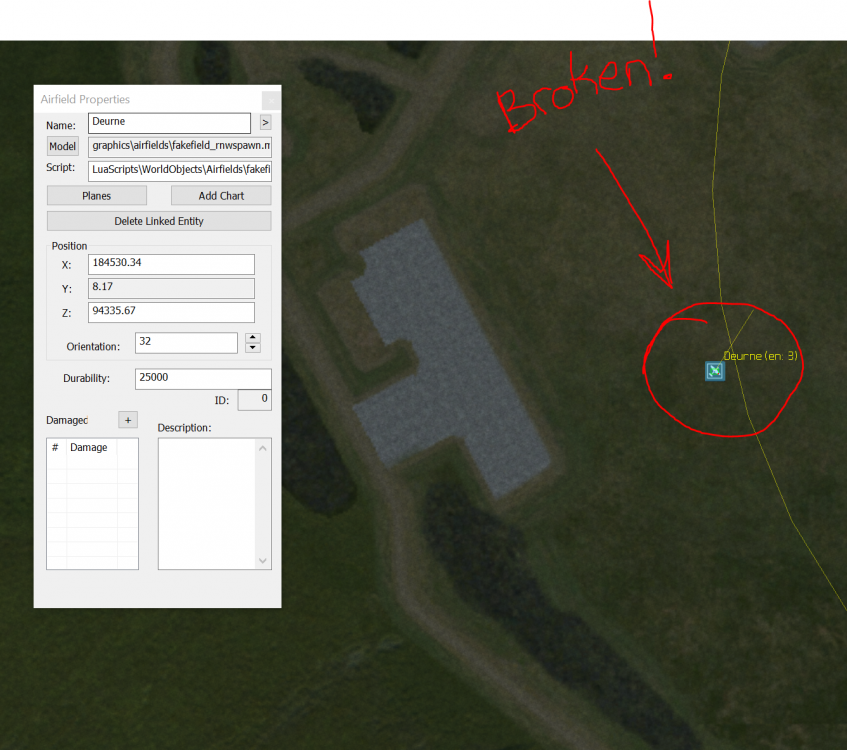The image size is (847, 750).
Task: Click the plus button beside Damaged
Action: 128,420
